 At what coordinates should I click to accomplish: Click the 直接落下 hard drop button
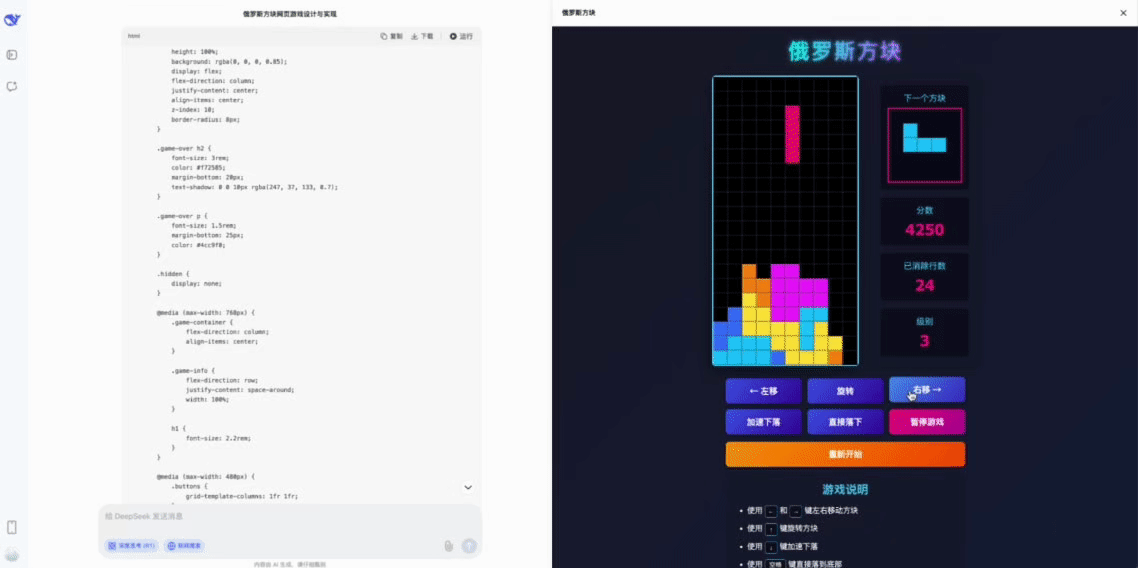[x=845, y=421]
